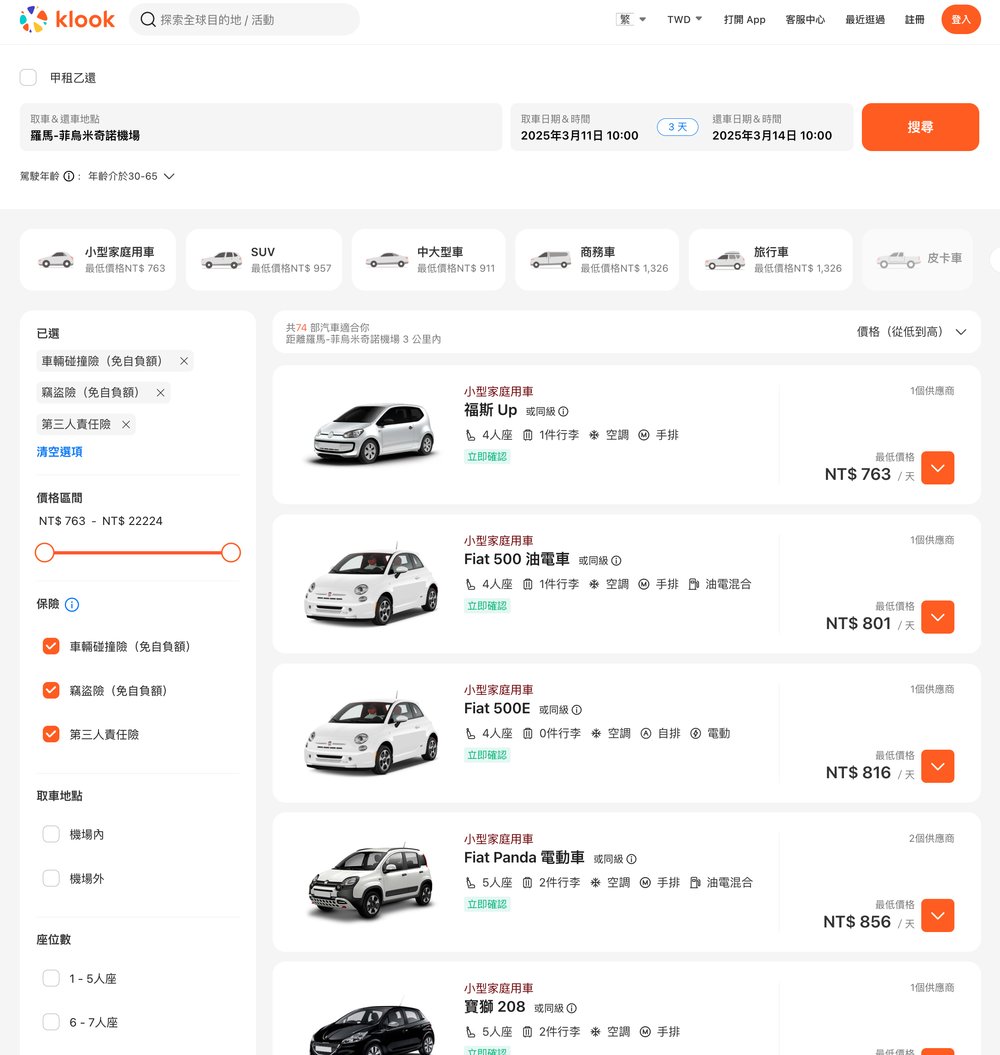
Task: Open the TWD currency selector
Action: 683,18
